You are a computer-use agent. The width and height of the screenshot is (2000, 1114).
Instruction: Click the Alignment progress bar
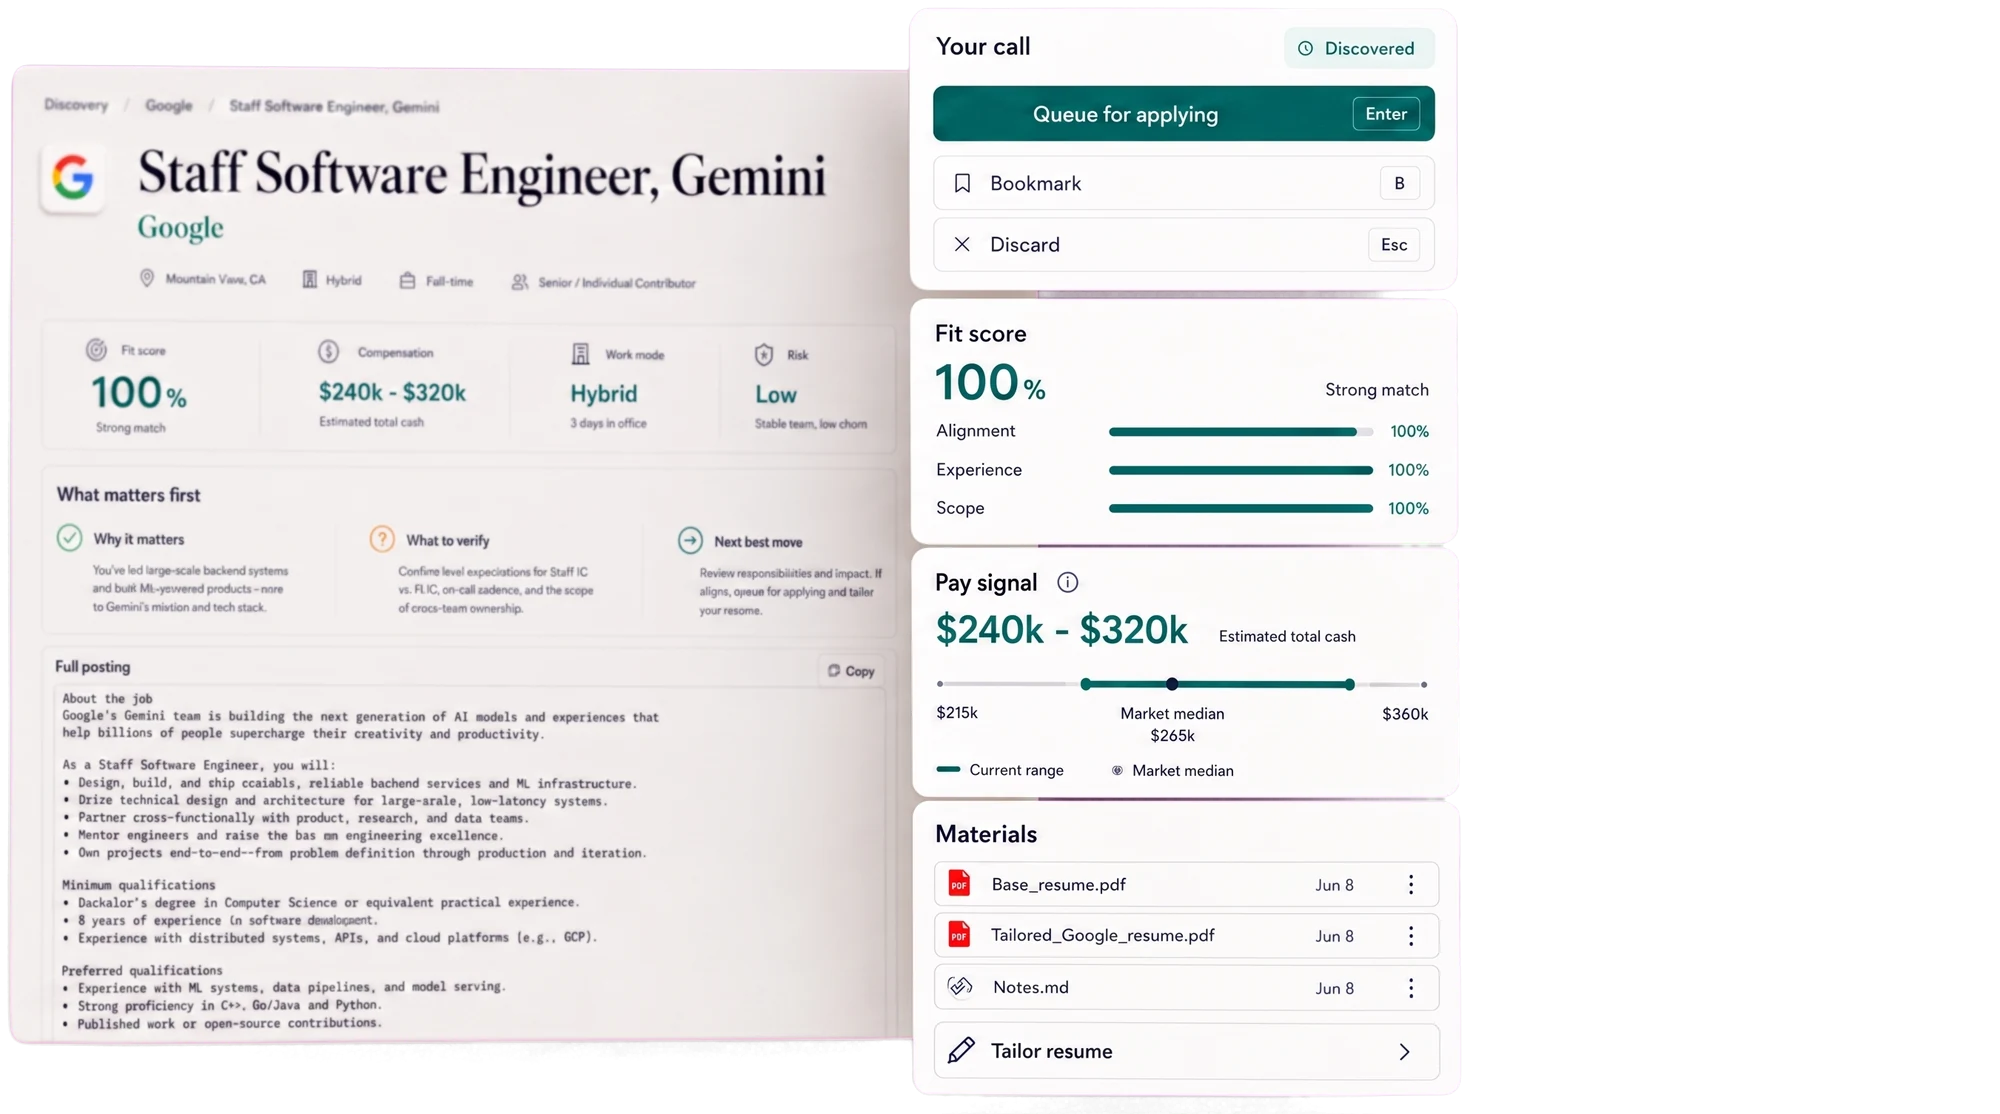1240,432
